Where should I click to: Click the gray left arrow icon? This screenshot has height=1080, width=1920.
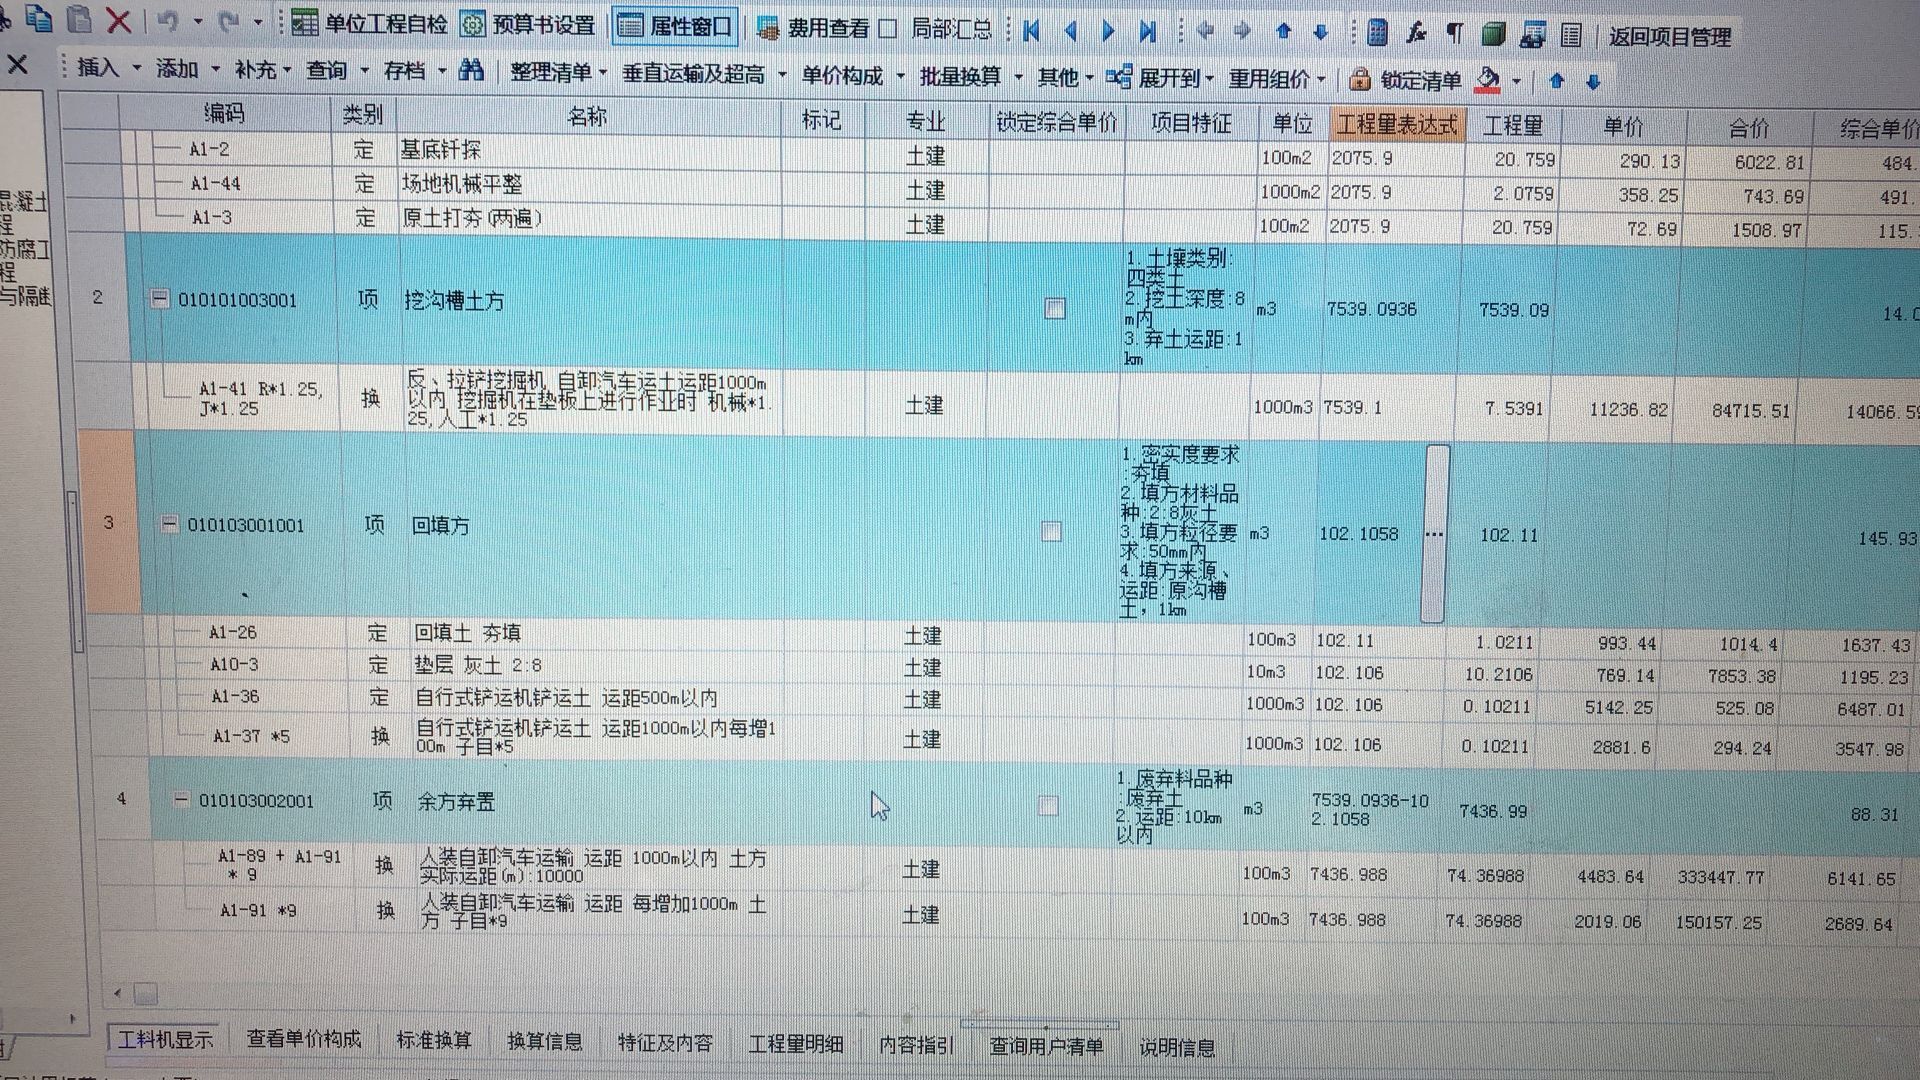pyautogui.click(x=1205, y=31)
